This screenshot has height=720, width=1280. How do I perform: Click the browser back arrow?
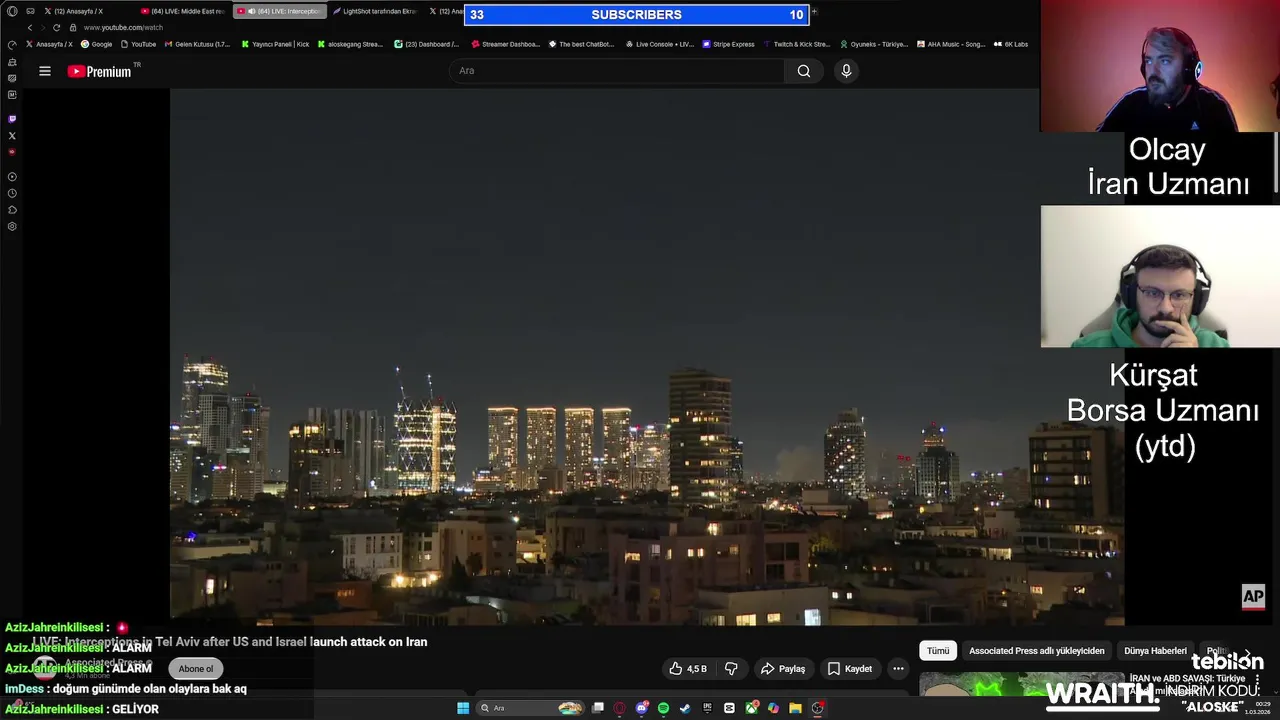pyautogui.click(x=30, y=28)
